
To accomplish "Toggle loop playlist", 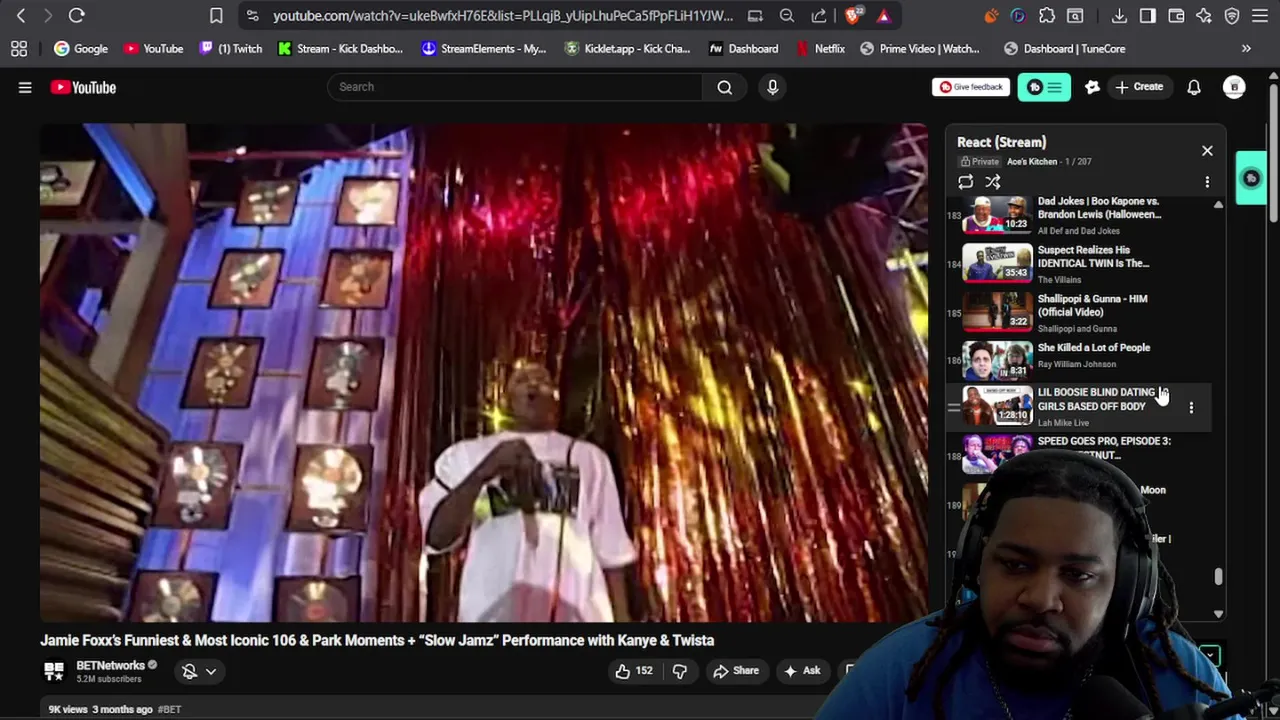I will point(965,182).
